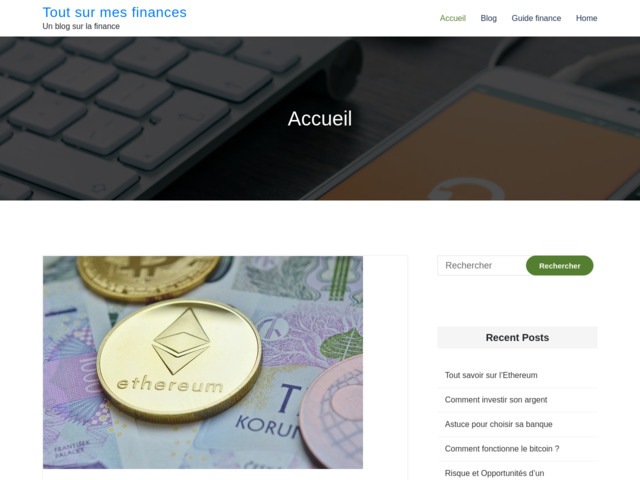This screenshot has width=640, height=480.
Task: Select the Home menu item
Action: [x=587, y=18]
